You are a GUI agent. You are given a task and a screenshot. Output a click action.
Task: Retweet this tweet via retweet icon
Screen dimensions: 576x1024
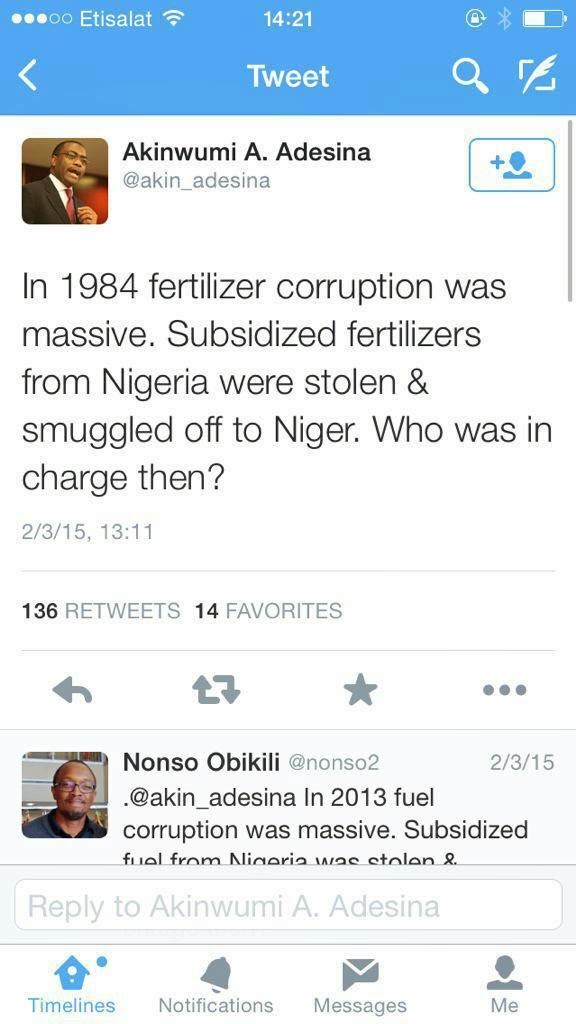pyautogui.click(x=216, y=690)
